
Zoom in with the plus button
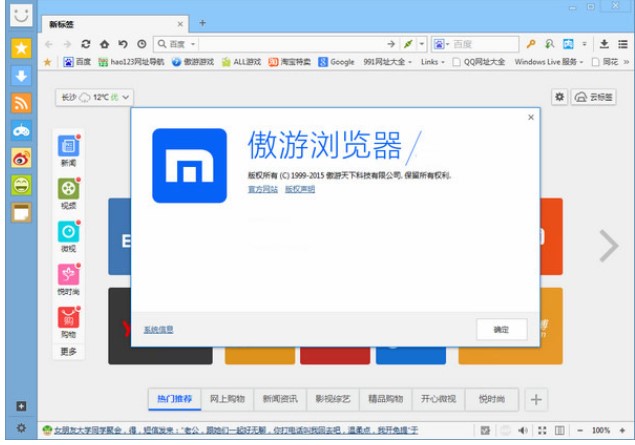(x=622, y=430)
